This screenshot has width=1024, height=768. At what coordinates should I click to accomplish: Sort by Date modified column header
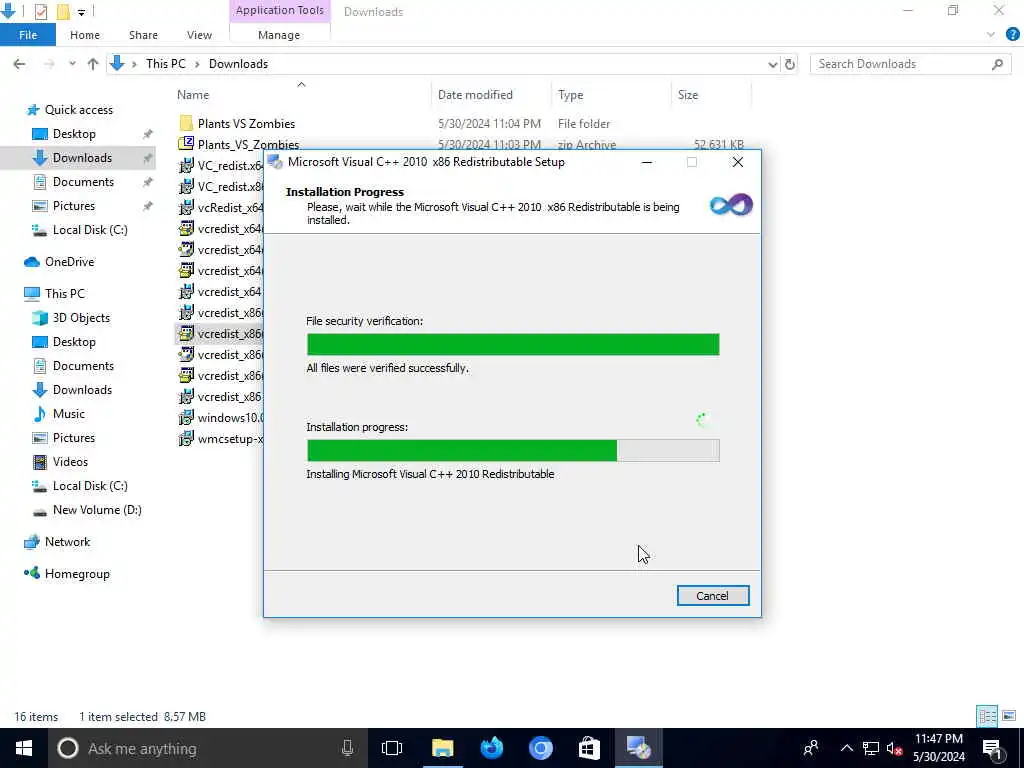[x=475, y=95]
